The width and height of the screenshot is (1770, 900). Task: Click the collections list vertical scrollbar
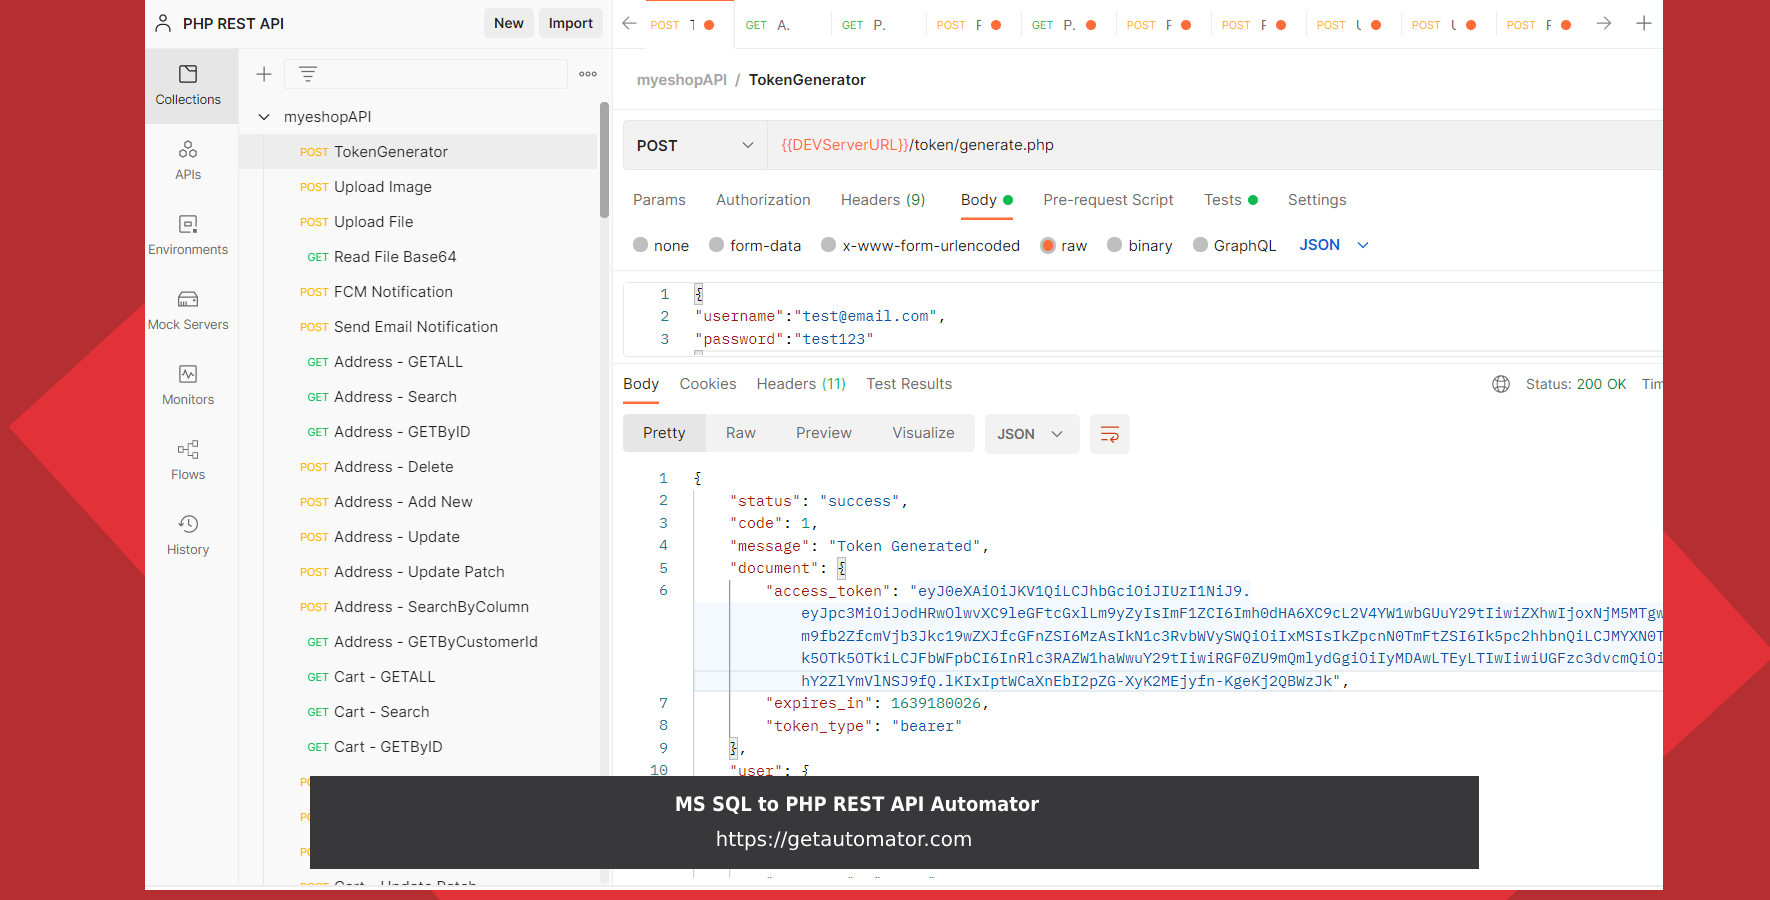coord(604,160)
